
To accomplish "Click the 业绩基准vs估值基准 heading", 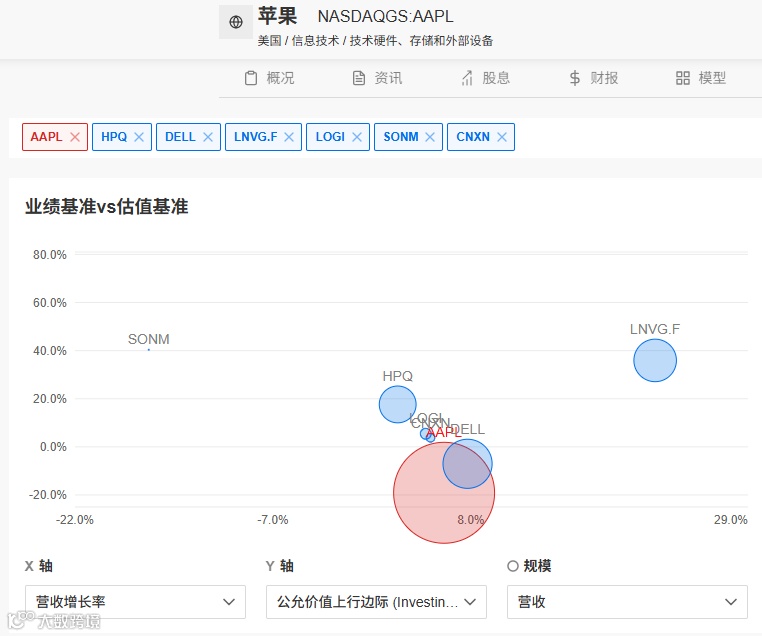I will click(x=107, y=206).
